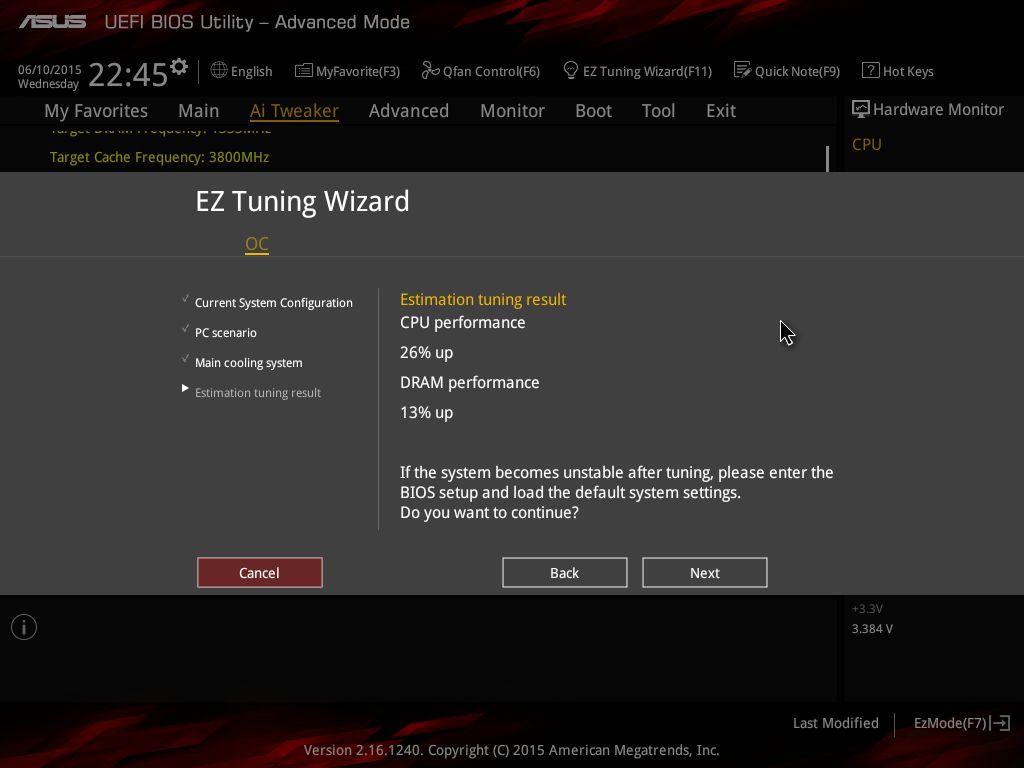Switch to the Main tab
Screen dimensions: 1024x768
coord(199,111)
